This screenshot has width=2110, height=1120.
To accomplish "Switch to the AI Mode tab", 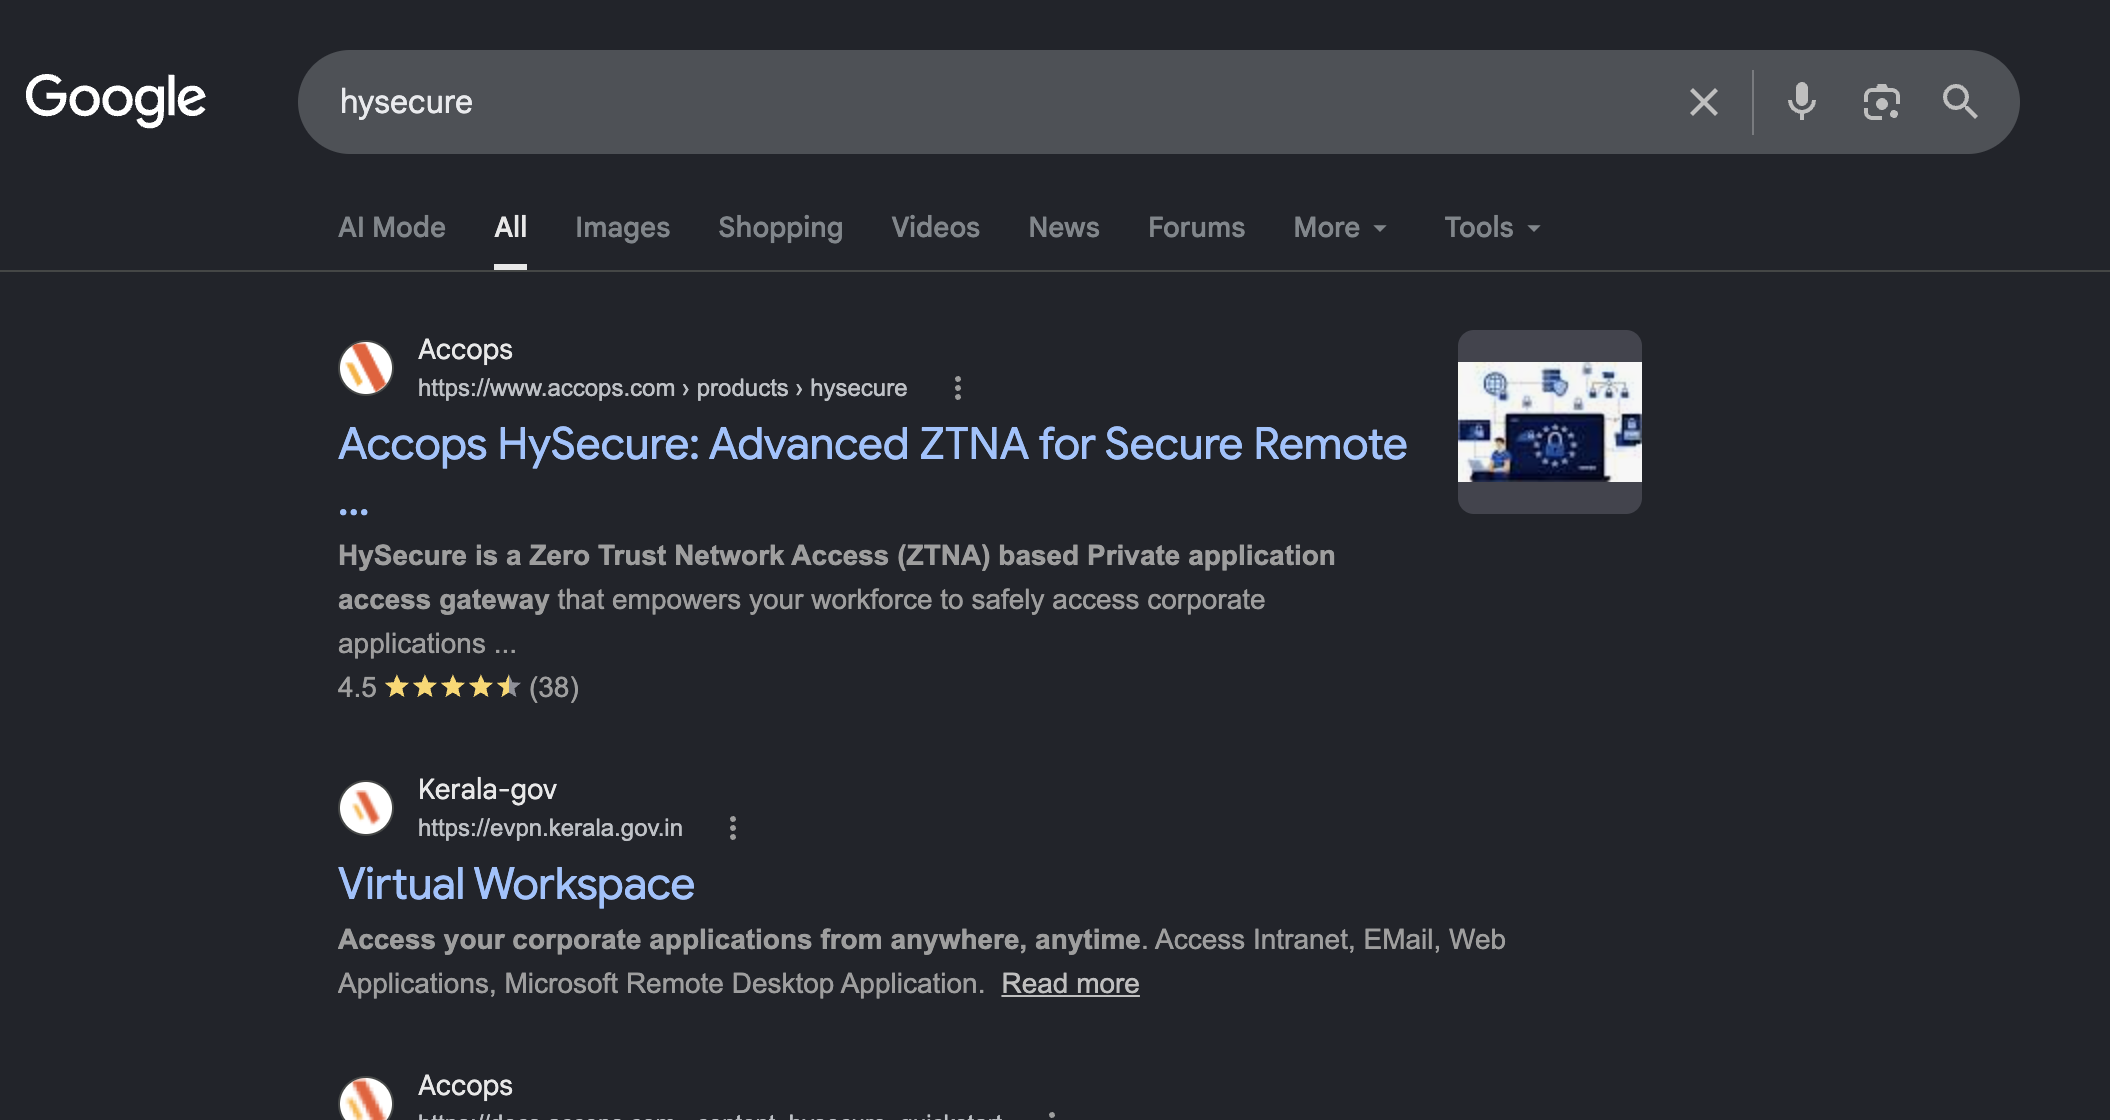I will pos(392,227).
